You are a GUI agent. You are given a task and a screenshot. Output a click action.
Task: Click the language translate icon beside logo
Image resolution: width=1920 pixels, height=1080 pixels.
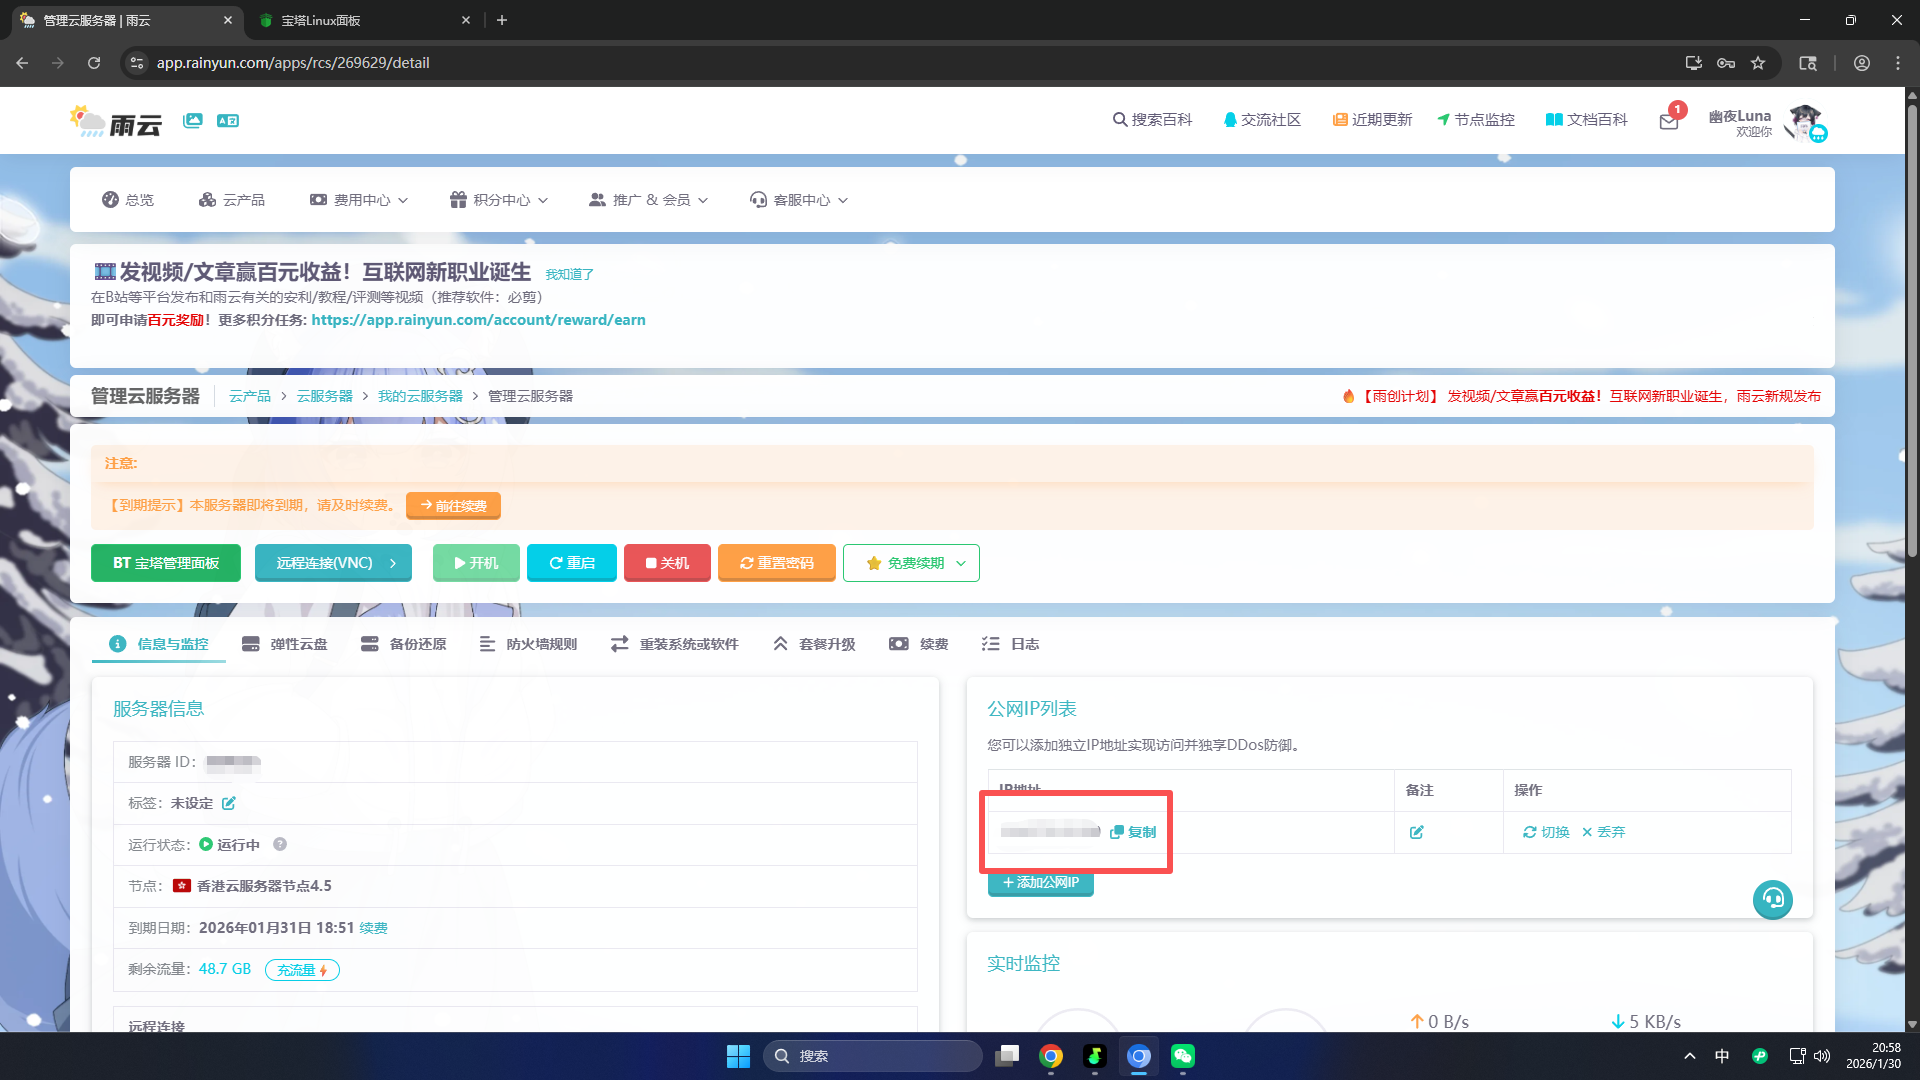pyautogui.click(x=228, y=120)
